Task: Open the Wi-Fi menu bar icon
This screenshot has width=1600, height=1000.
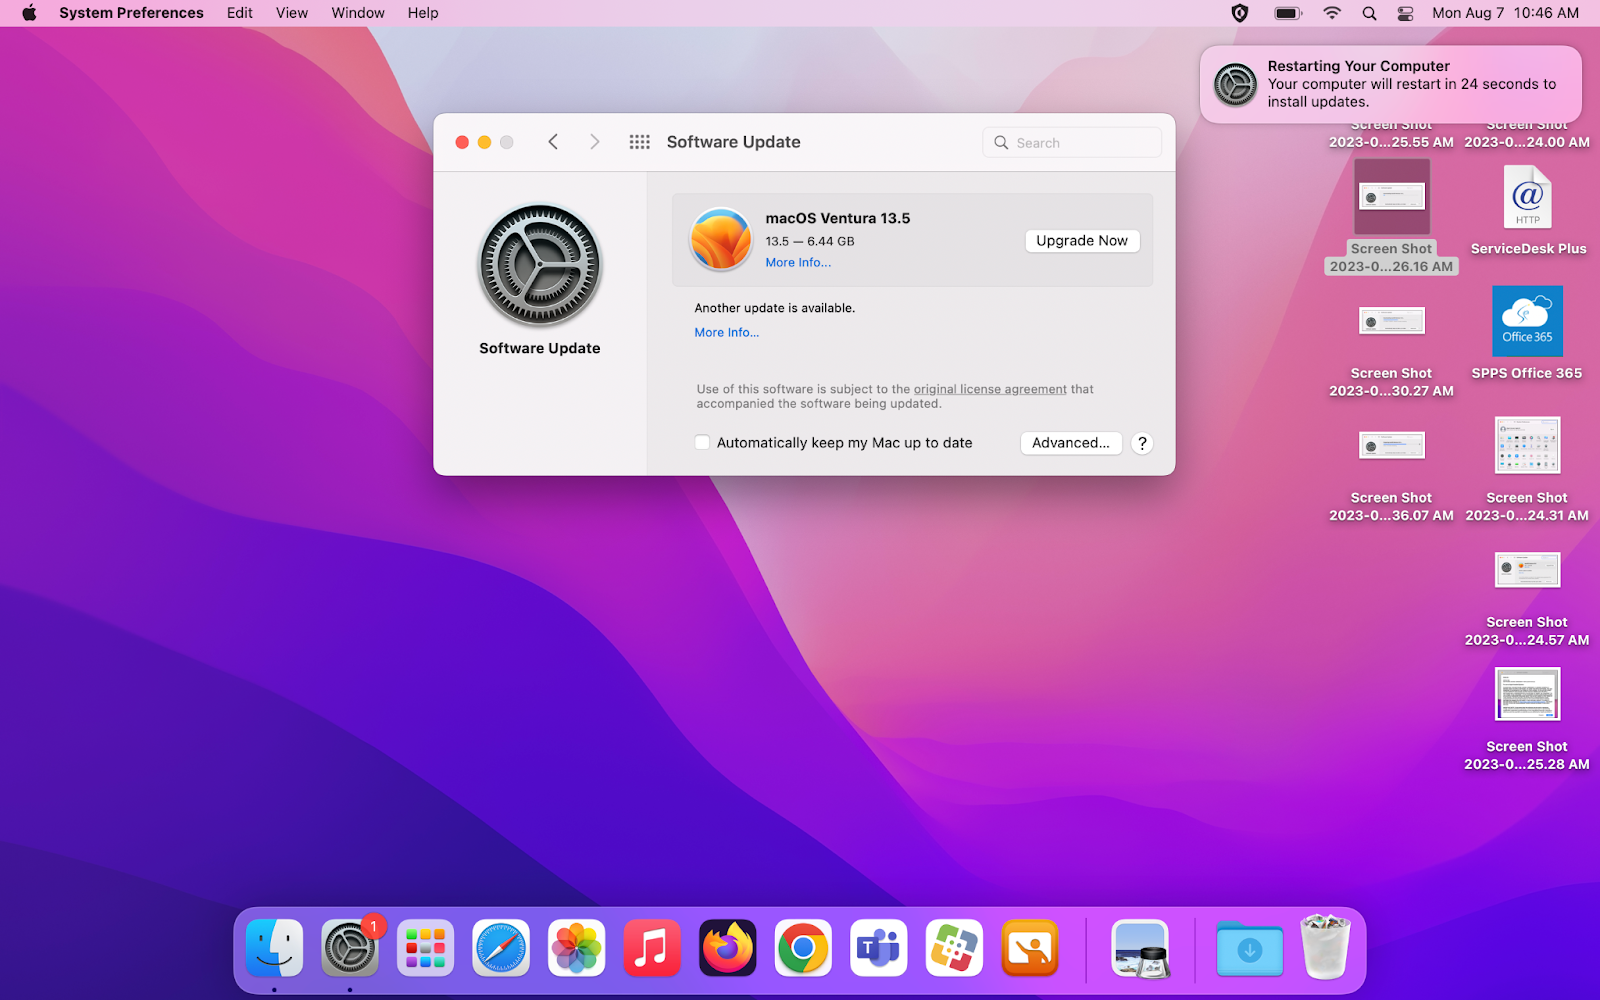Action: point(1332,13)
